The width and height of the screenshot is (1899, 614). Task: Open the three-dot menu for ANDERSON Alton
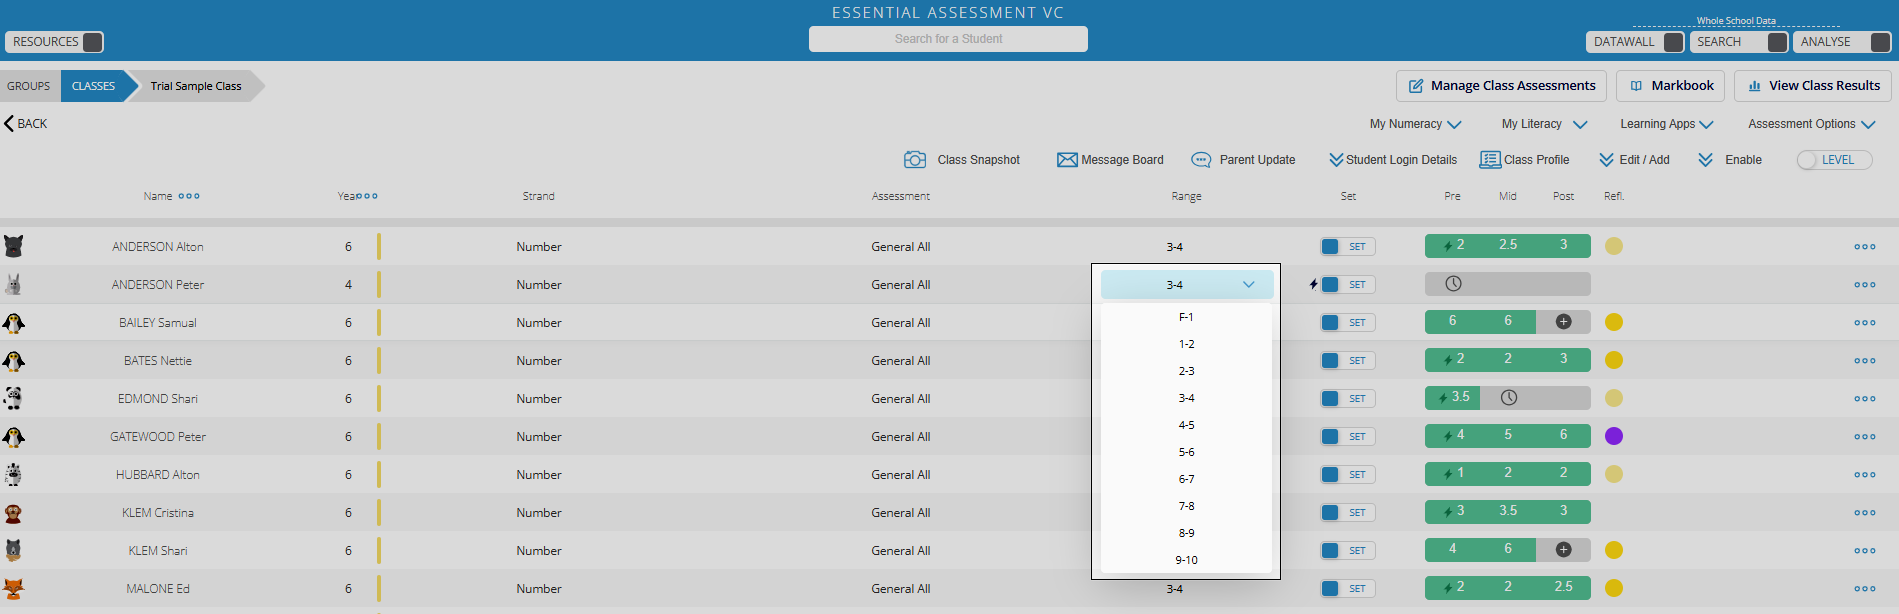tap(1865, 247)
